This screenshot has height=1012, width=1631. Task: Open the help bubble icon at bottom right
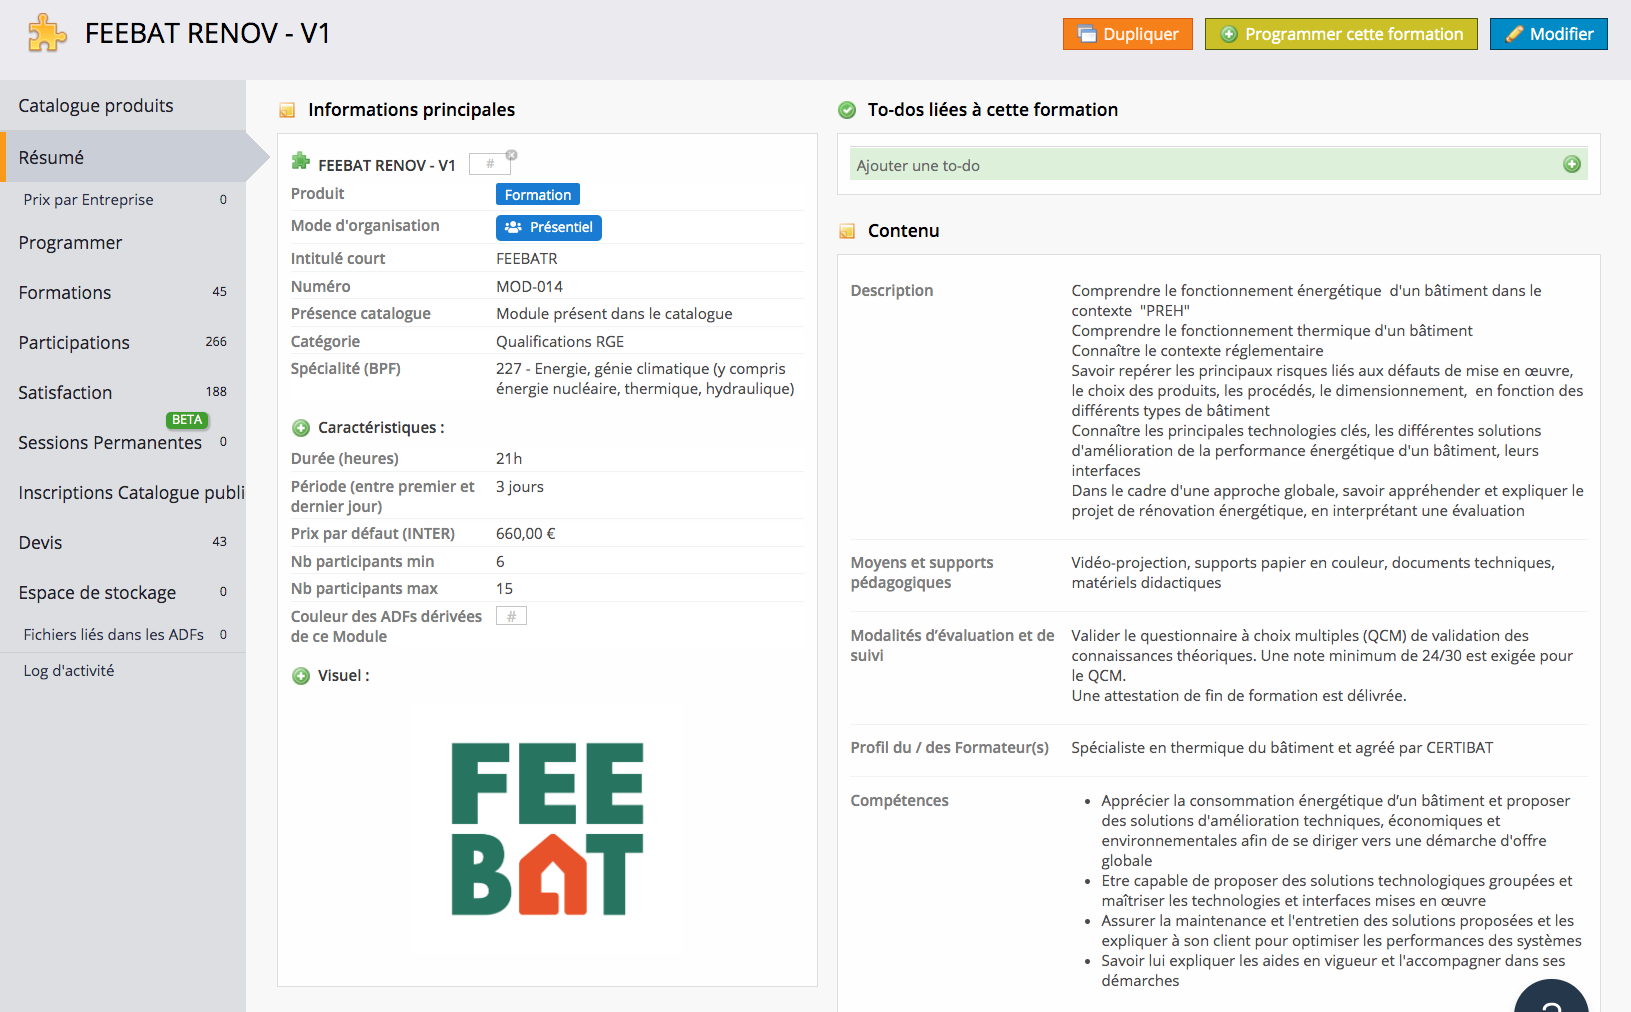coord(1551,1000)
